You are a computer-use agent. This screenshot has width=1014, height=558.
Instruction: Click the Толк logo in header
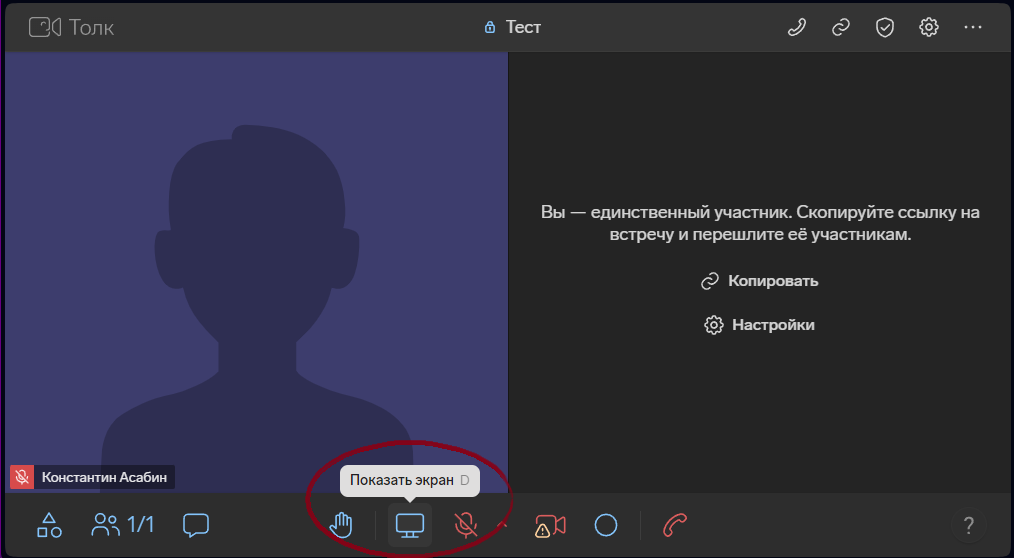point(71,27)
